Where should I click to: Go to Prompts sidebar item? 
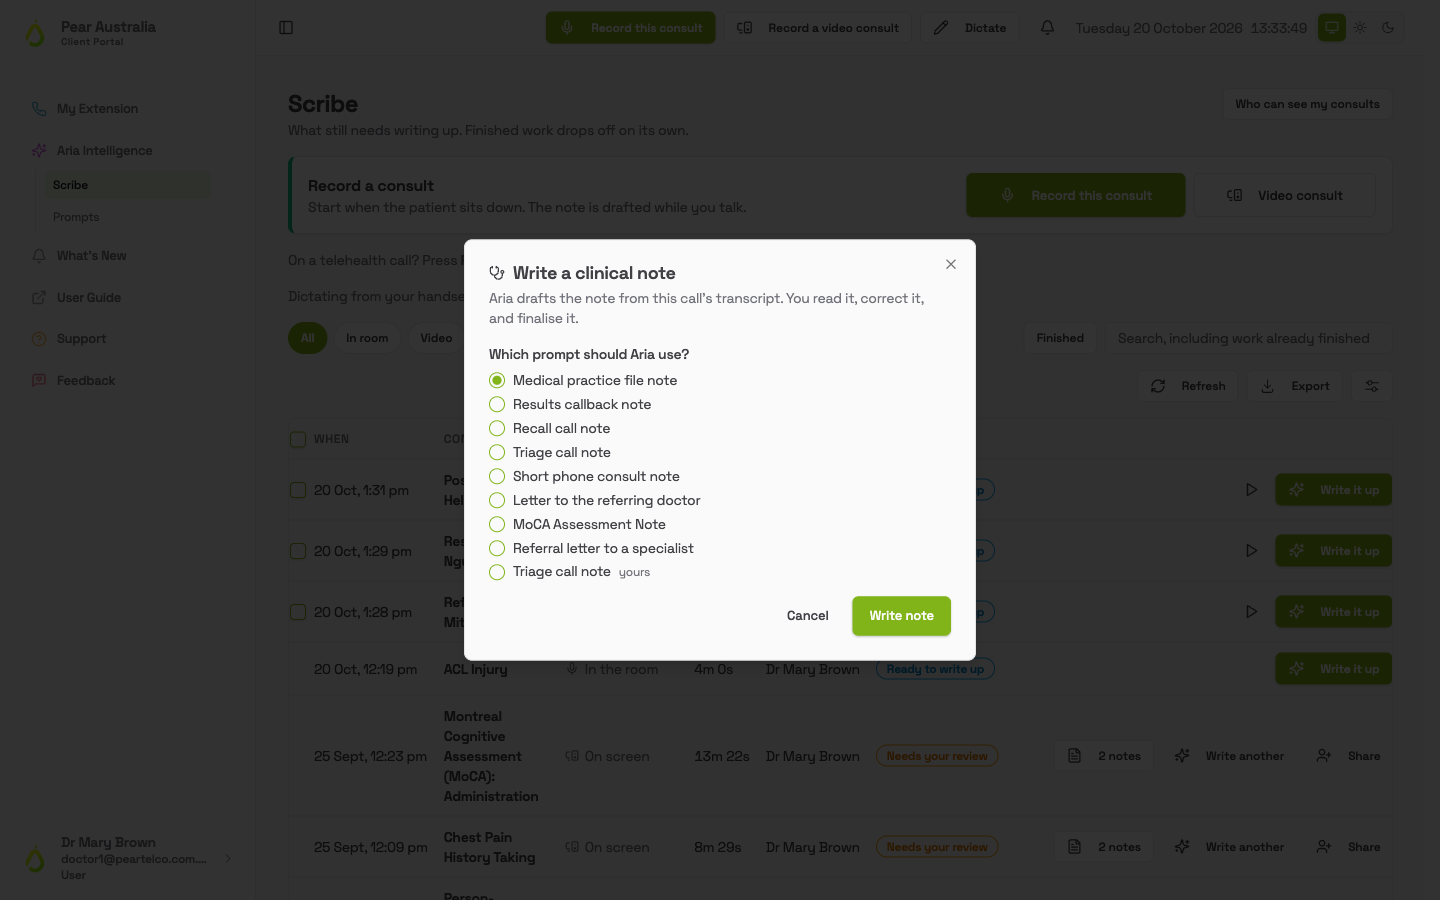tap(76, 217)
